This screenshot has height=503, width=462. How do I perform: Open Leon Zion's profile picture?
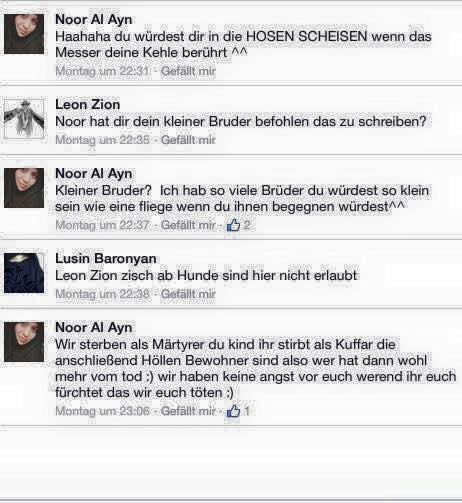click(x=24, y=118)
